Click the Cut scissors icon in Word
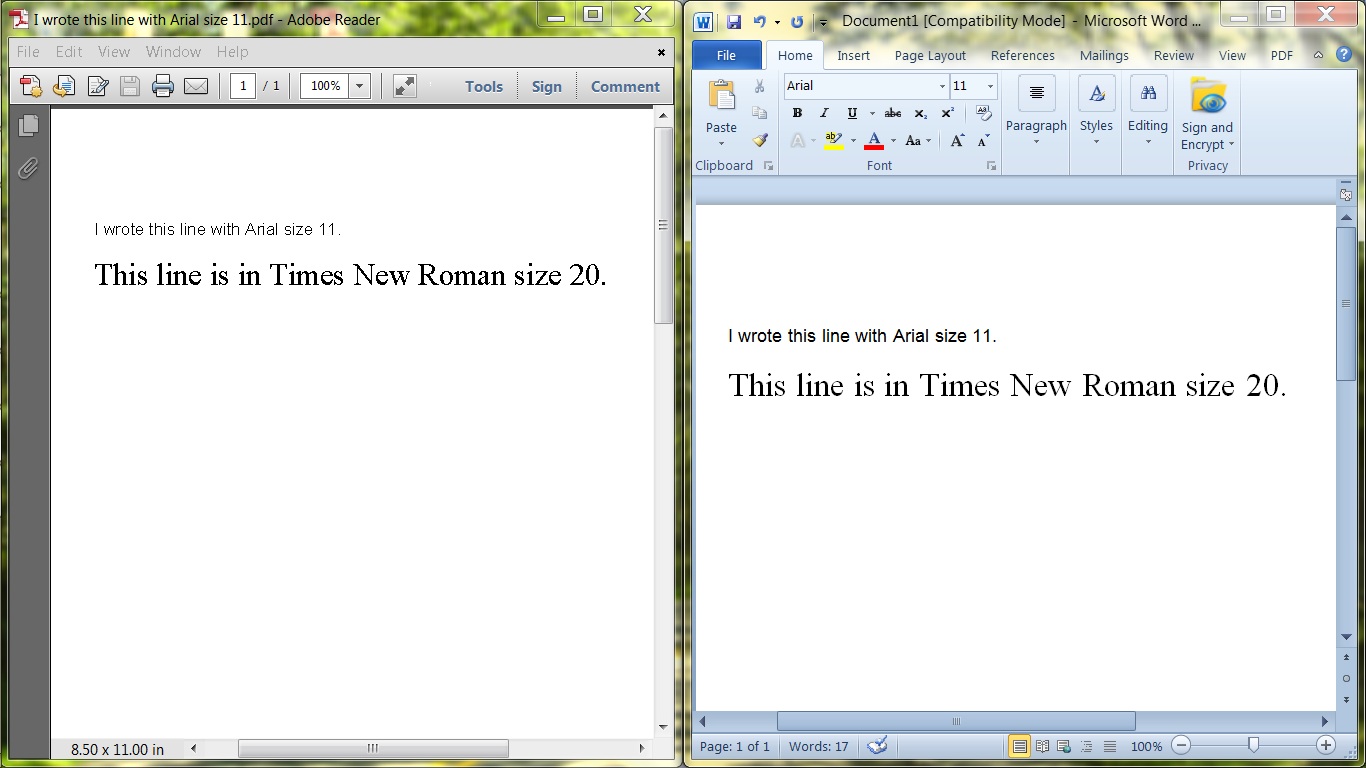The image size is (1366, 768). (760, 87)
